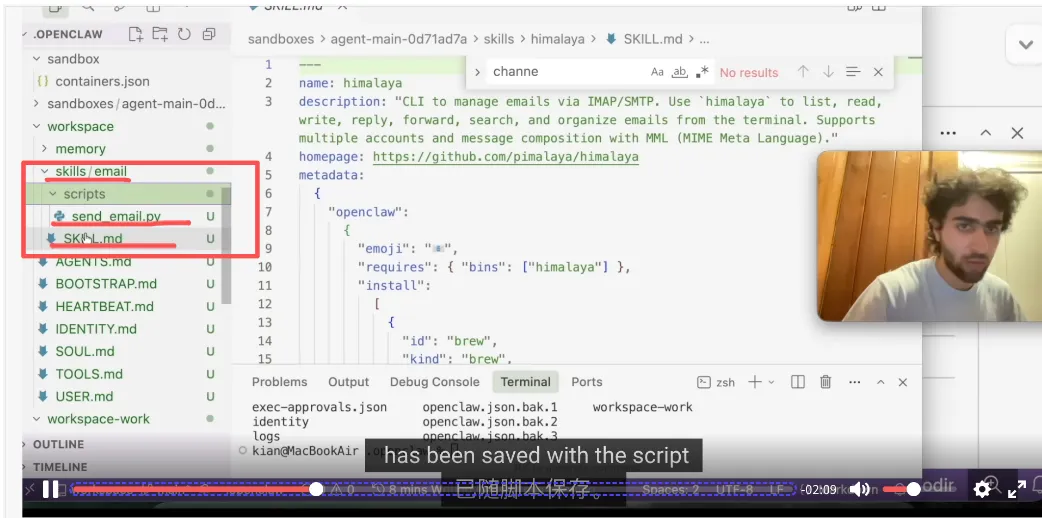Expand the replace field chevron in find widget

477,72
